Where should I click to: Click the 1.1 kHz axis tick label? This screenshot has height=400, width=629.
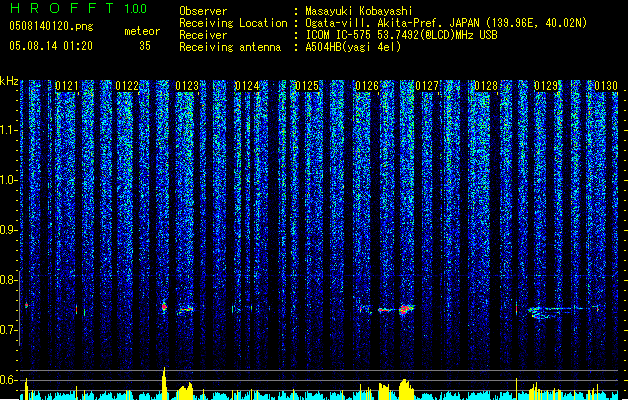click(9, 130)
